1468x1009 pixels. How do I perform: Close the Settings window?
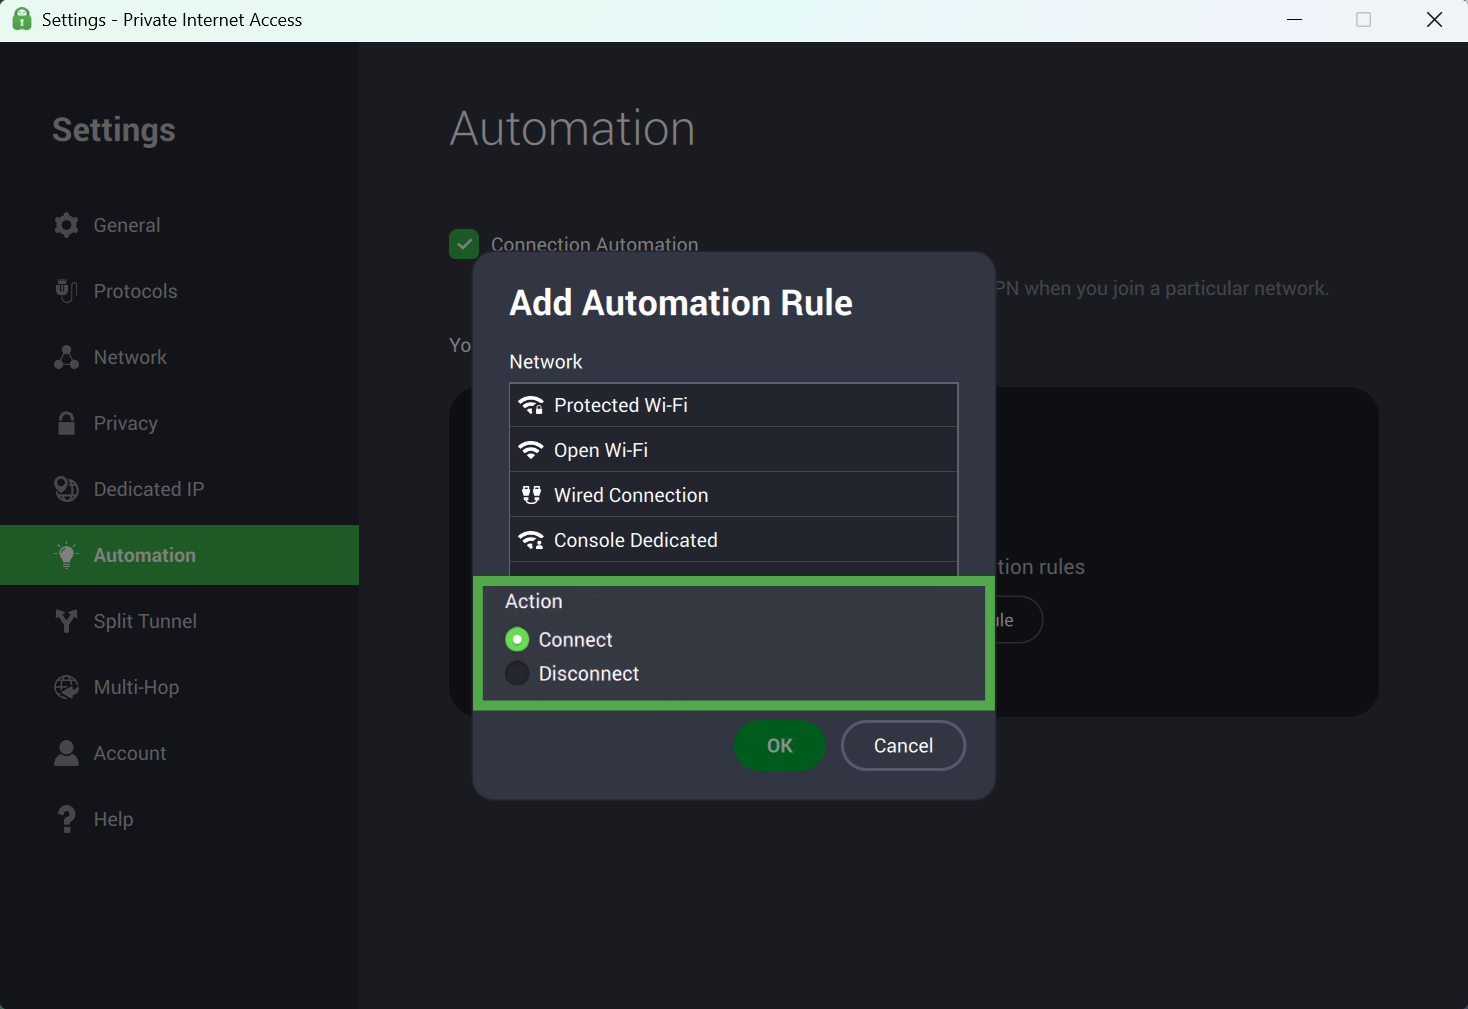tap(1434, 20)
